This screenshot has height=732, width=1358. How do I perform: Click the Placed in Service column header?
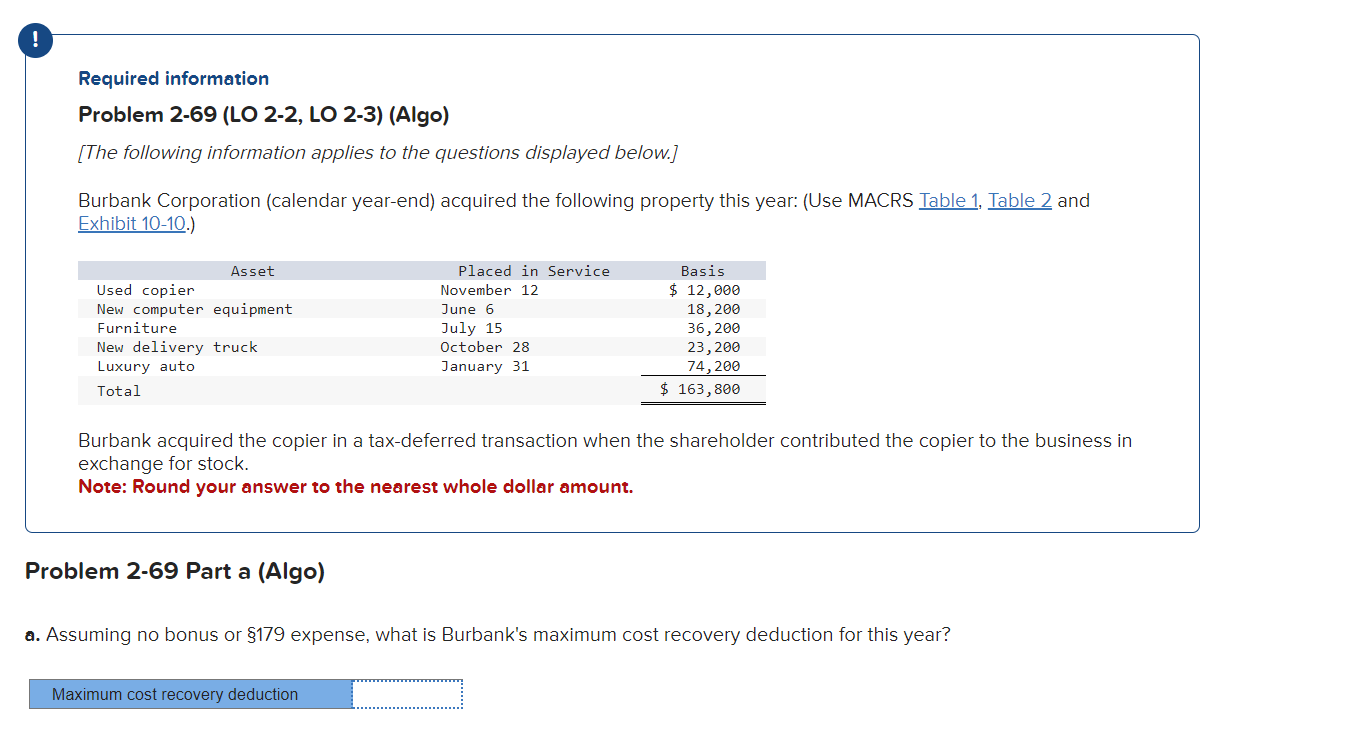[533, 270]
